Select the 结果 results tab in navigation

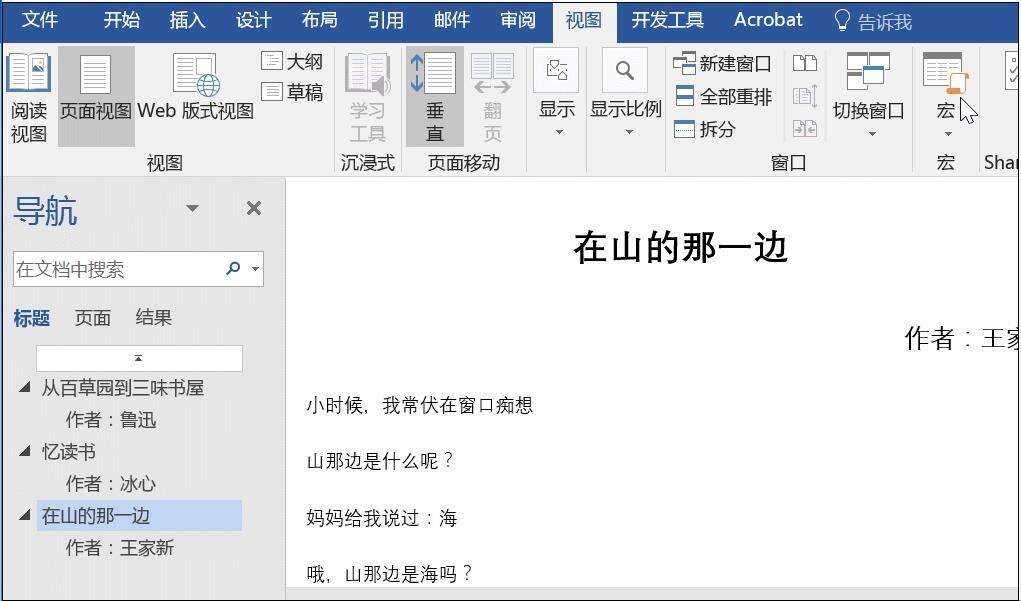154,318
